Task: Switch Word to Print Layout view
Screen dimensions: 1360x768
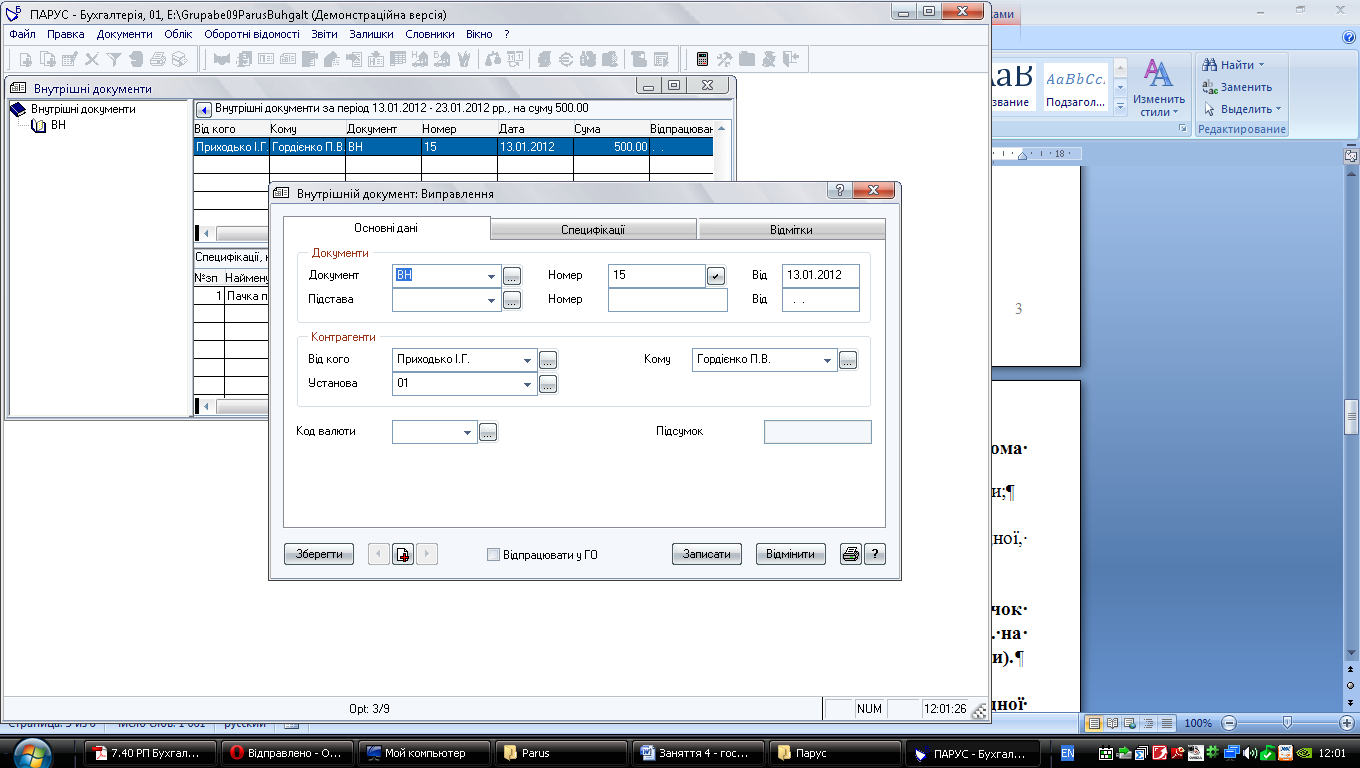Action: coord(1094,723)
